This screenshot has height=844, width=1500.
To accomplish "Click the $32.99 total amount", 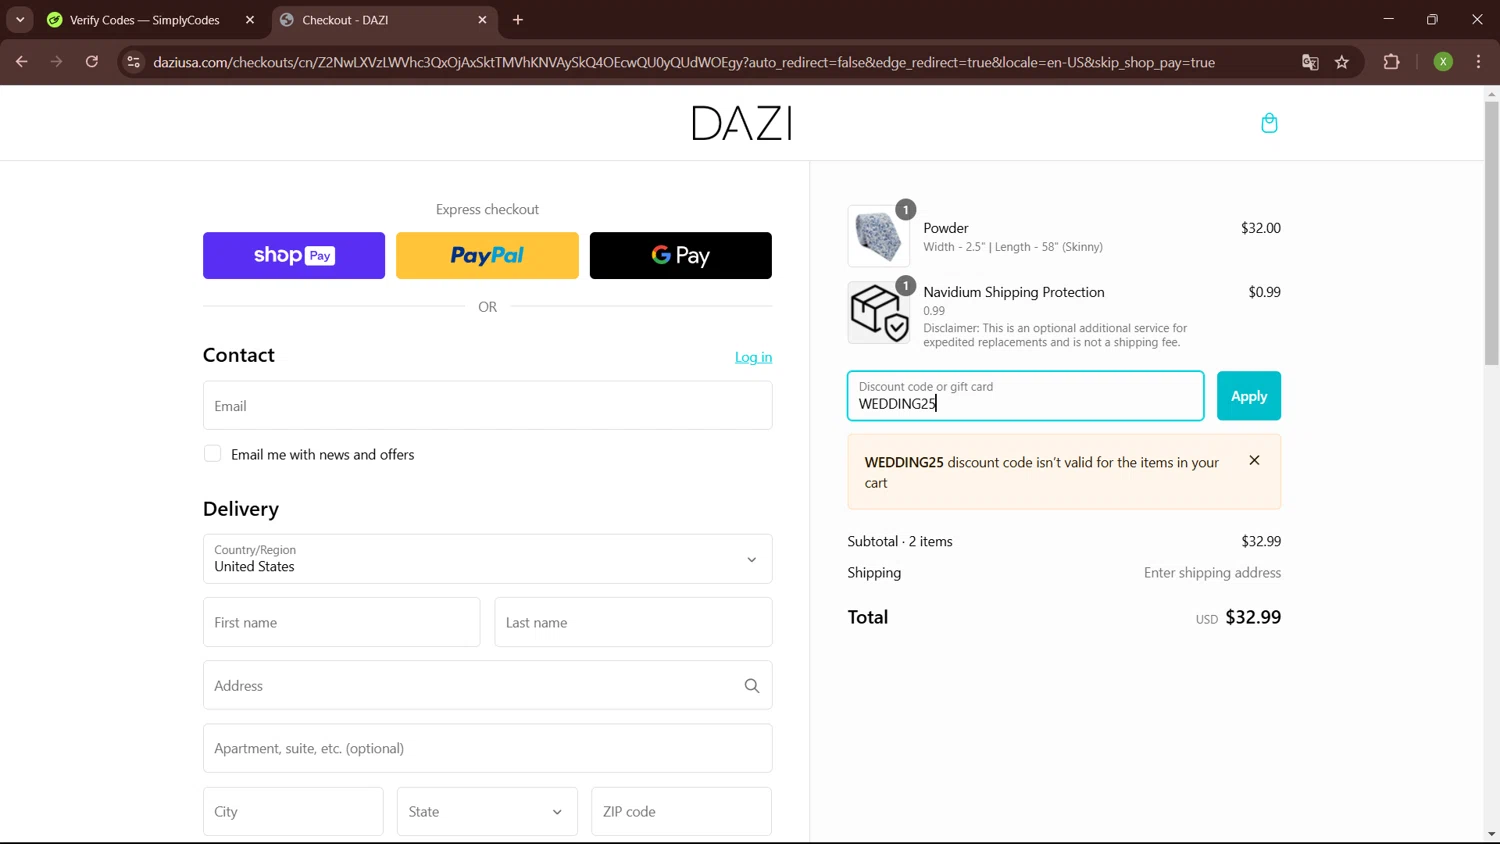I will (x=1253, y=617).
